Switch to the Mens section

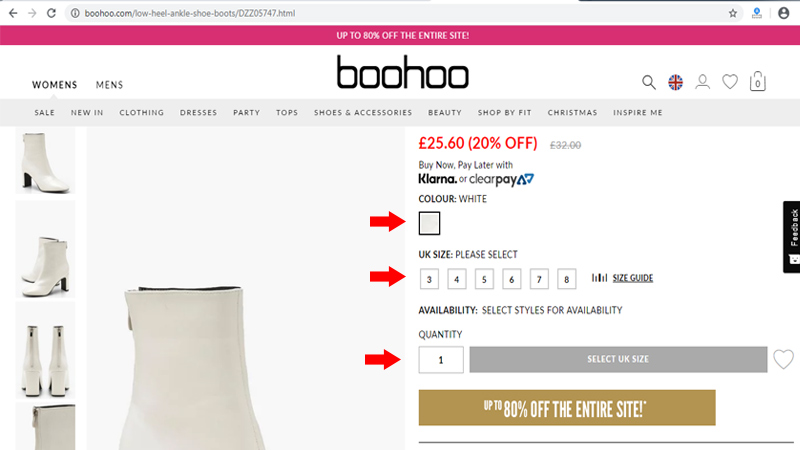click(109, 85)
